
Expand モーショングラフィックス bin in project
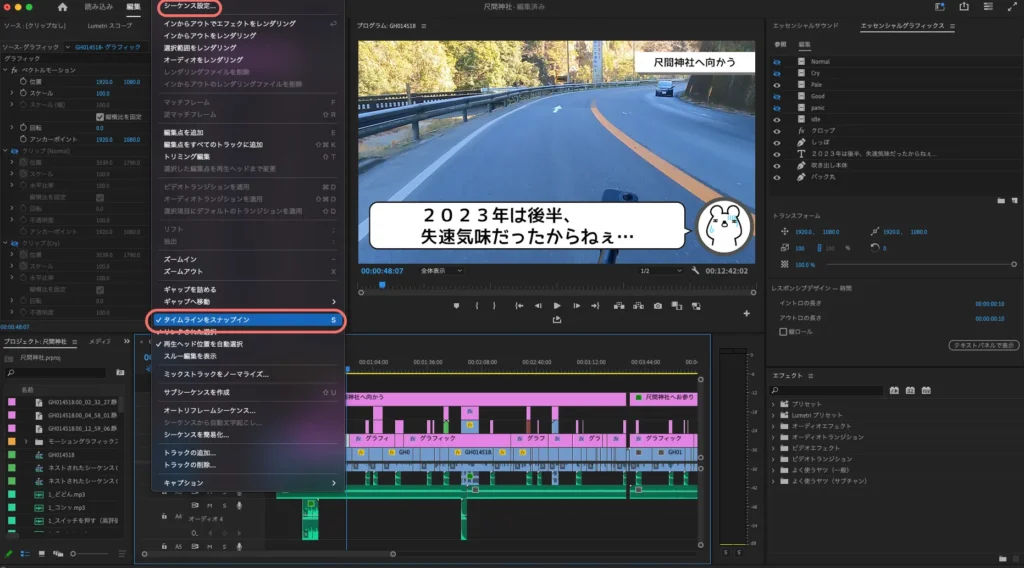(x=26, y=442)
